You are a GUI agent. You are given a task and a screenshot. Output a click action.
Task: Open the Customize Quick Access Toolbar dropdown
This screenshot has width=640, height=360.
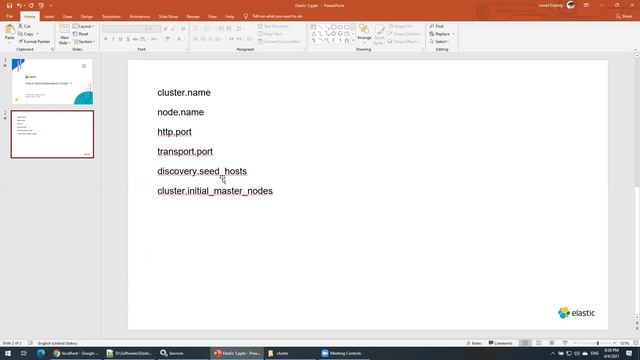pos(51,6)
